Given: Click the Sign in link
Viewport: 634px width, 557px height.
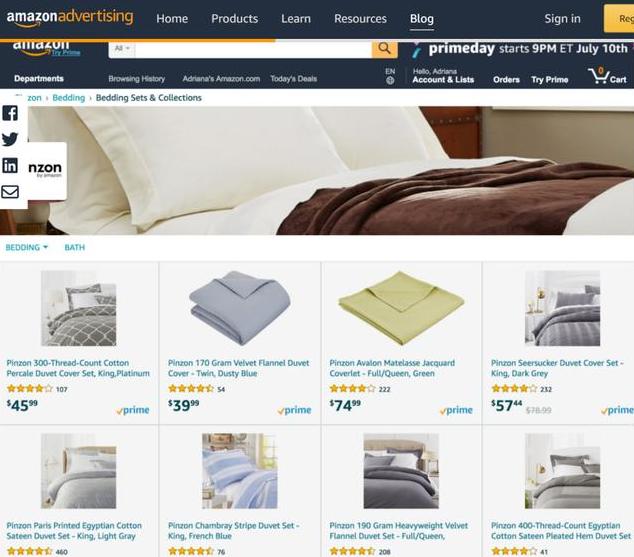Looking at the screenshot, I should pos(562,19).
